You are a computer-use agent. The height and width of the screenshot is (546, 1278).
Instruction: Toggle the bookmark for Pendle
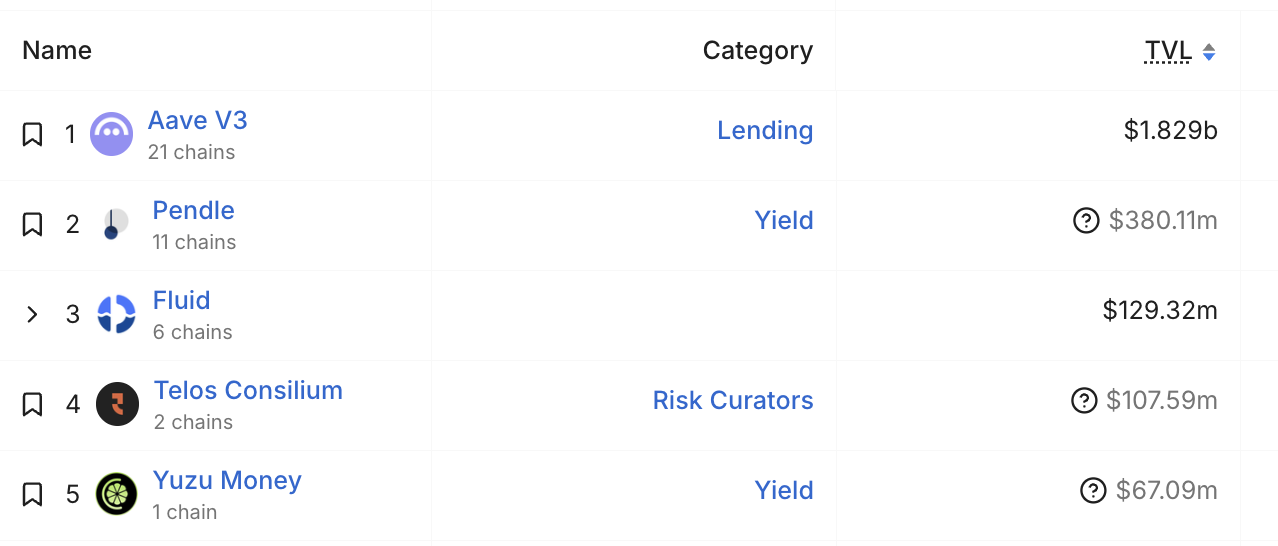(x=32, y=224)
